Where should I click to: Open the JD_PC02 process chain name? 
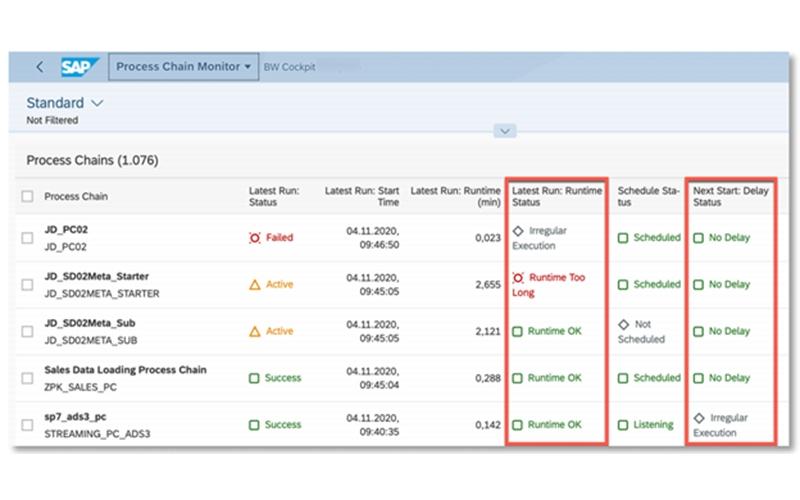66,230
